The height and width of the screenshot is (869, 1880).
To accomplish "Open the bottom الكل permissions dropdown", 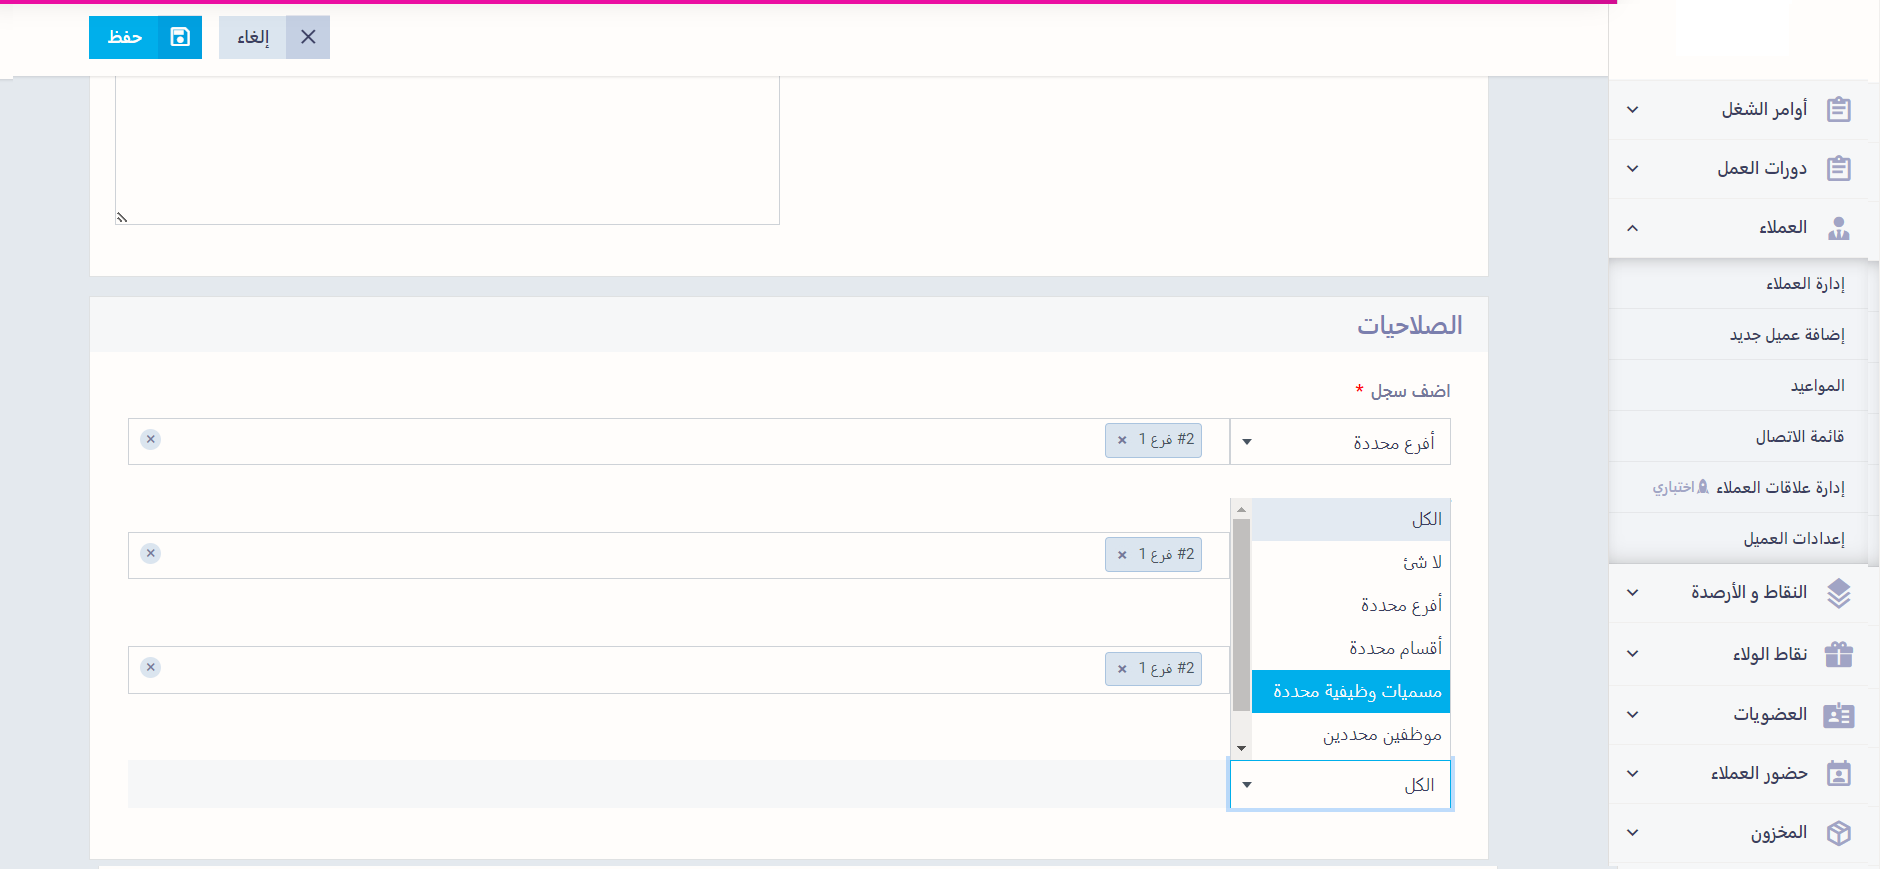I will tap(1340, 785).
